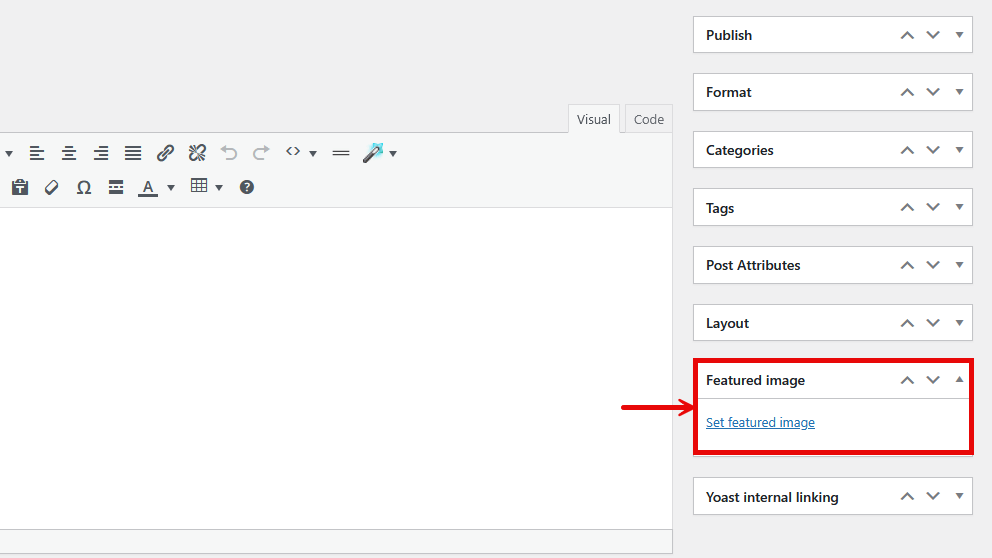
Task: Align text left in editor toolbar
Action: click(x=37, y=153)
